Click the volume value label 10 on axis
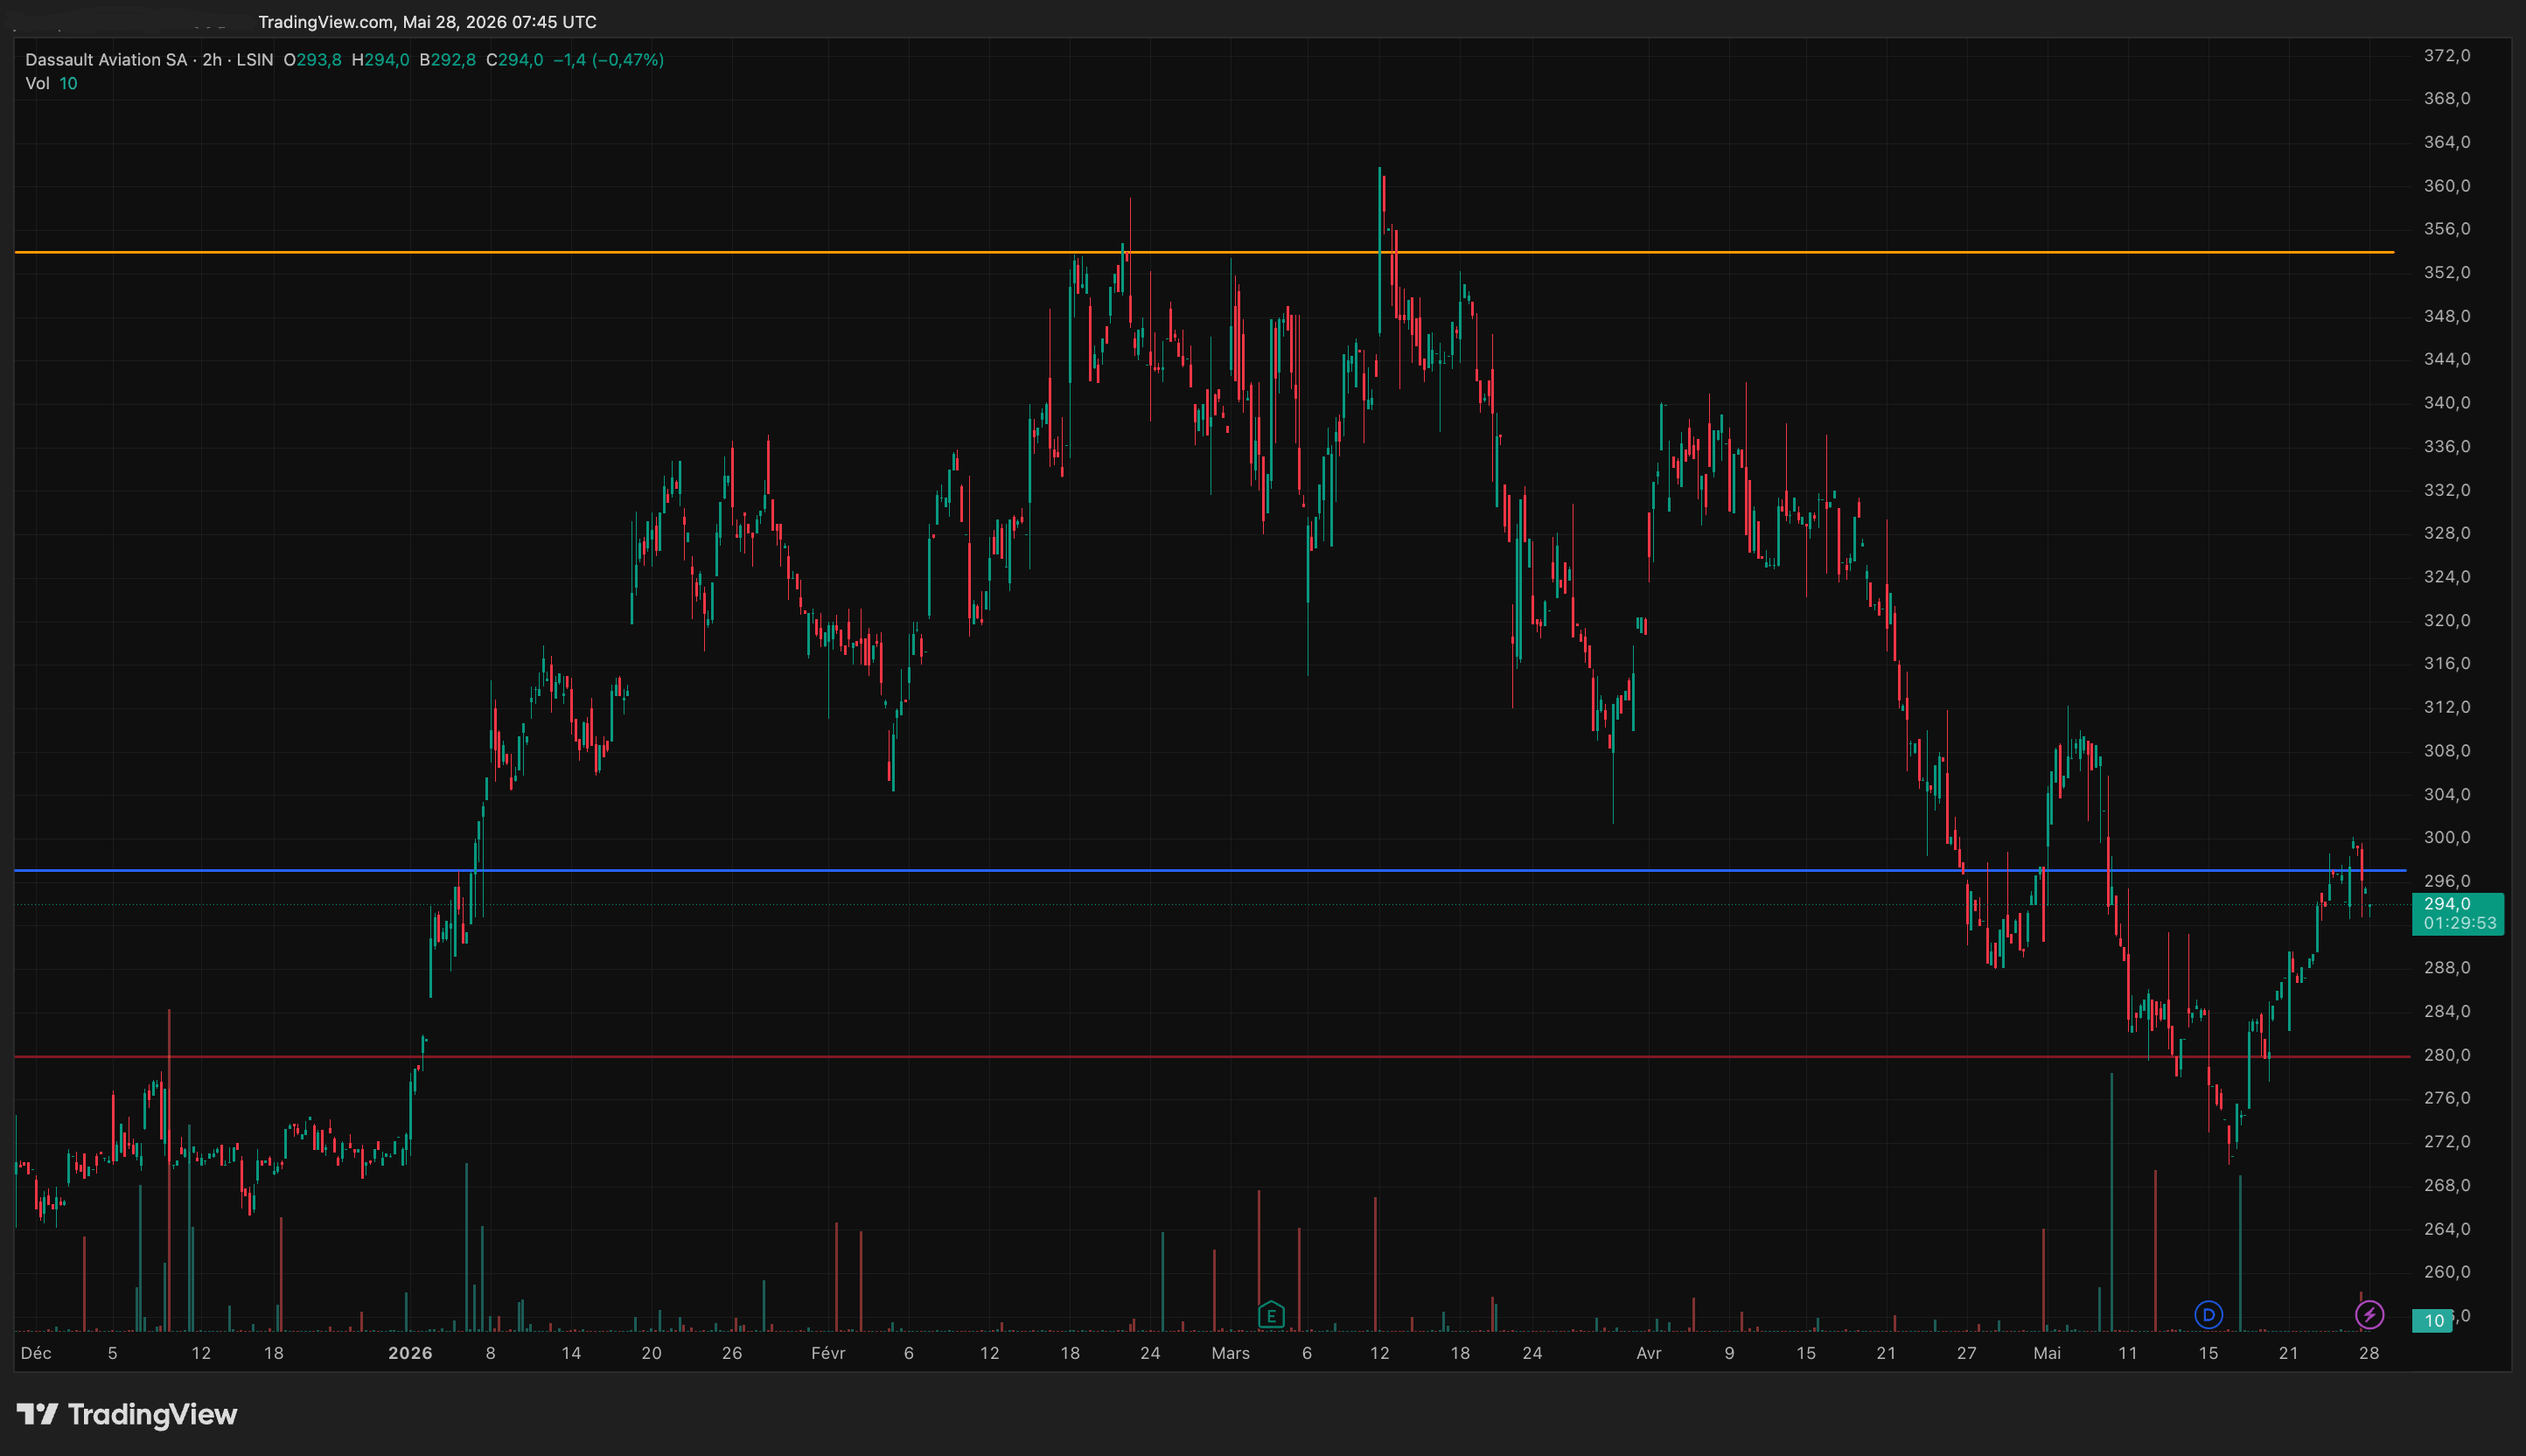Image resolution: width=2526 pixels, height=1456 pixels. click(x=2434, y=1321)
